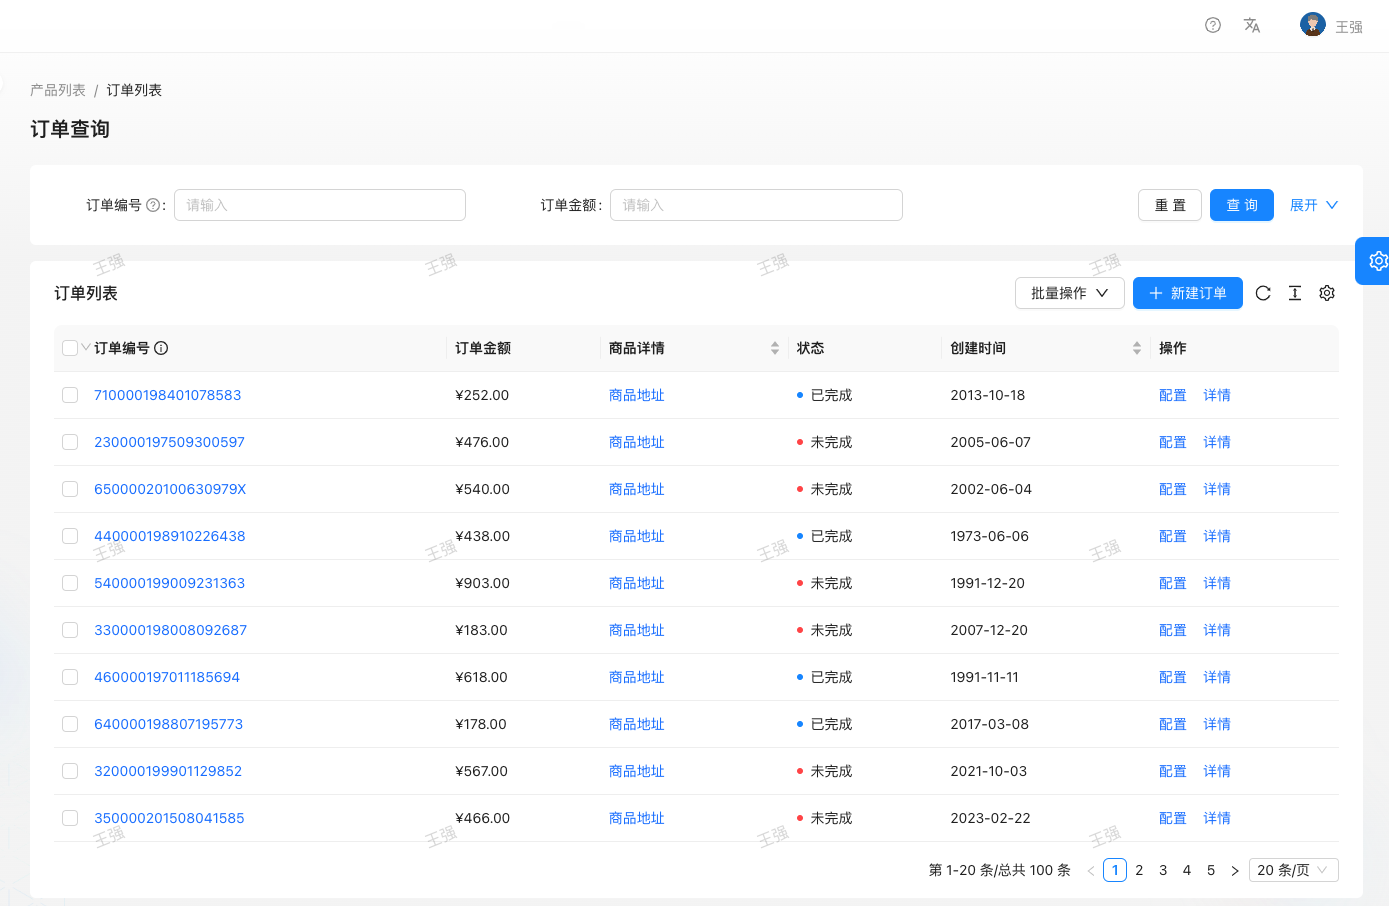Image resolution: width=1389 pixels, height=906 pixels.
Task: Open column settings gear in table toolbar
Action: click(x=1327, y=293)
